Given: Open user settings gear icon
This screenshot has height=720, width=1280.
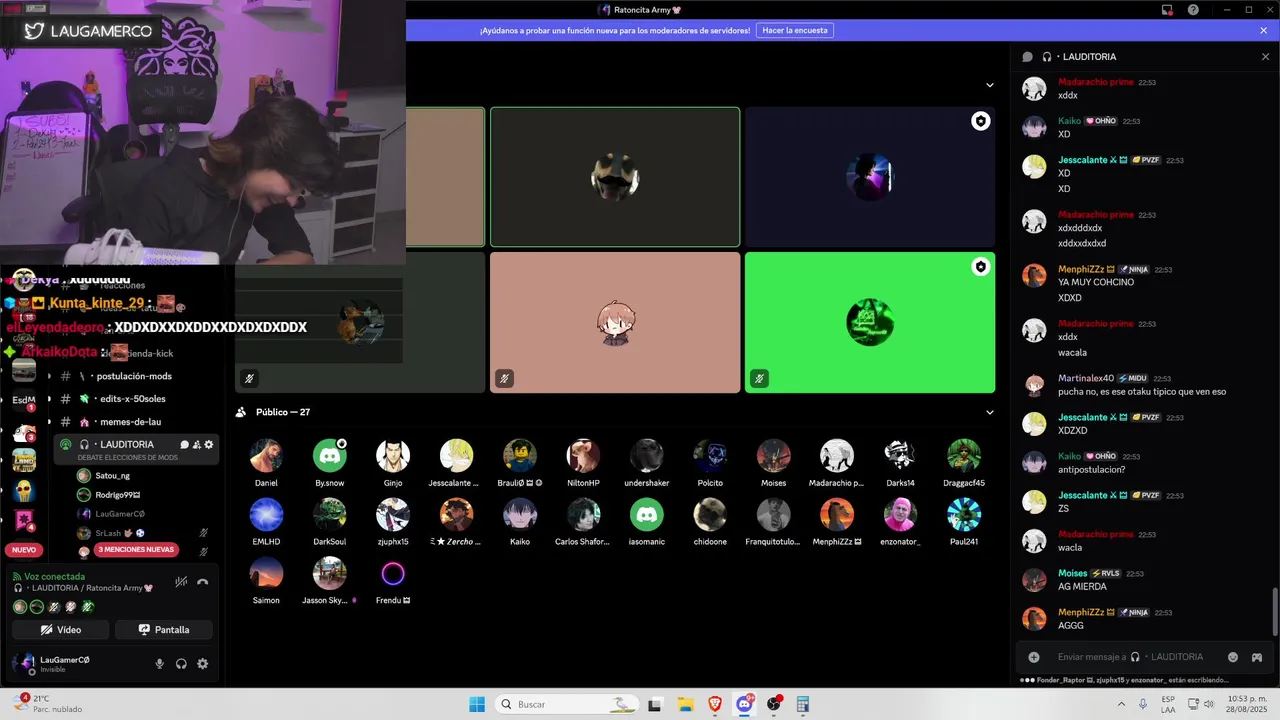Looking at the screenshot, I should [203, 663].
